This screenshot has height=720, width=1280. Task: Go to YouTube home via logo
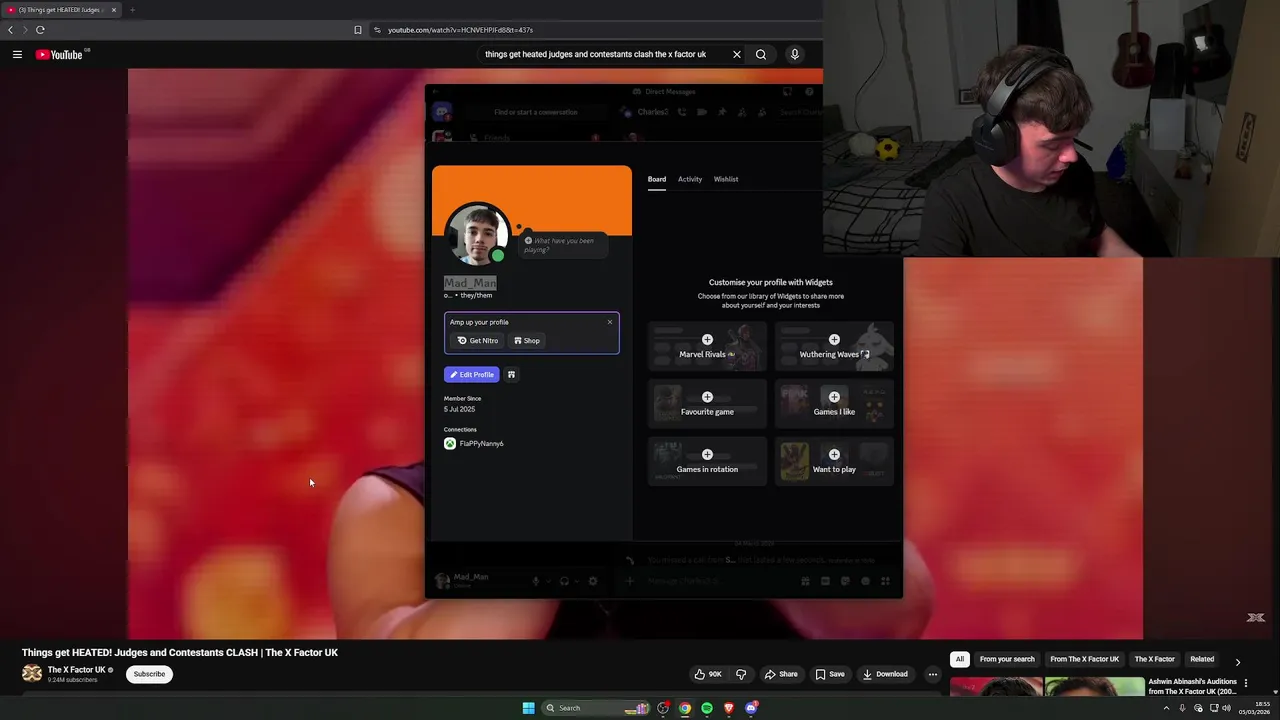pos(59,55)
